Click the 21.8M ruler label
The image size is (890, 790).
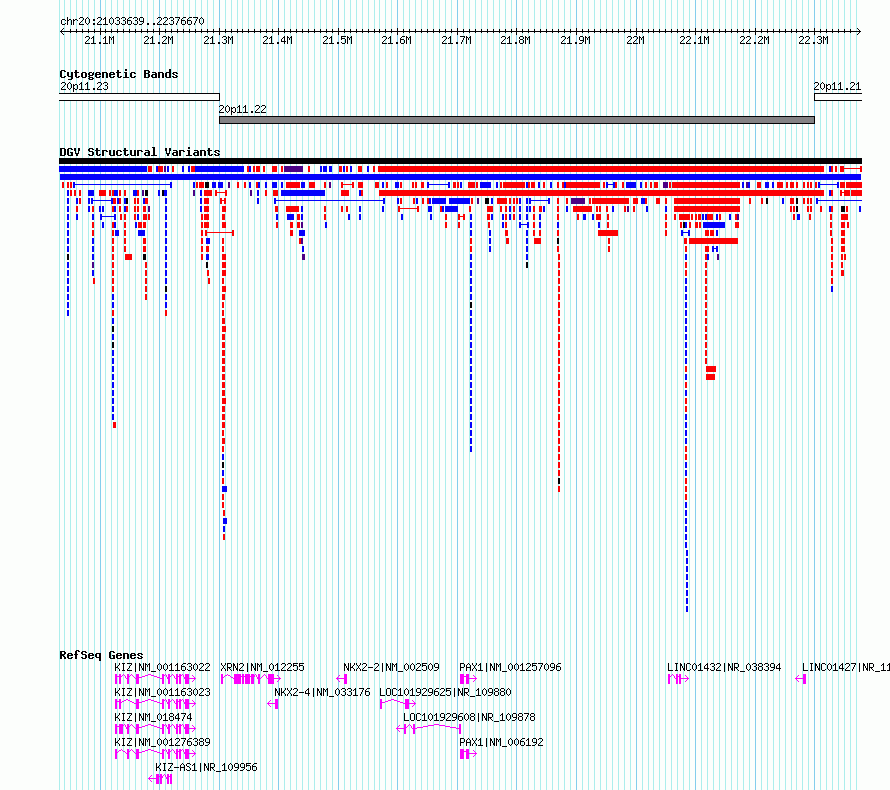[515, 40]
